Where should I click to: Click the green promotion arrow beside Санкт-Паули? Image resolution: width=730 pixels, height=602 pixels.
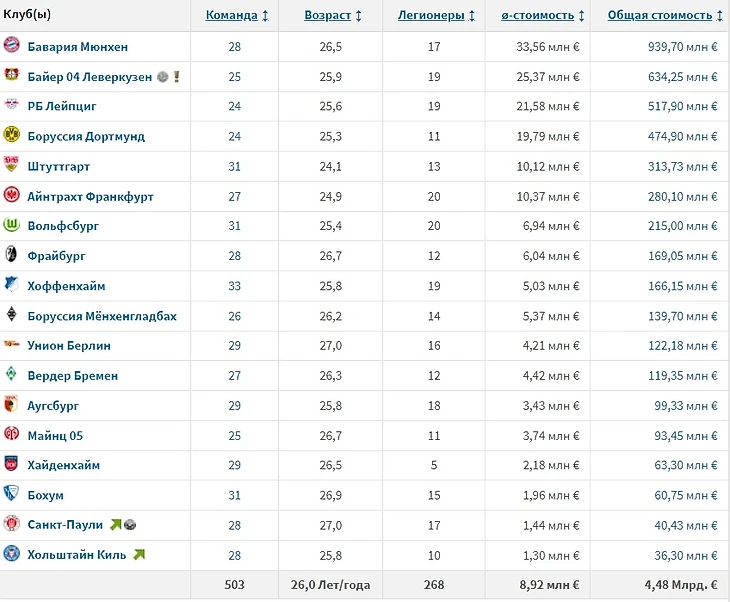pyautogui.click(x=115, y=525)
